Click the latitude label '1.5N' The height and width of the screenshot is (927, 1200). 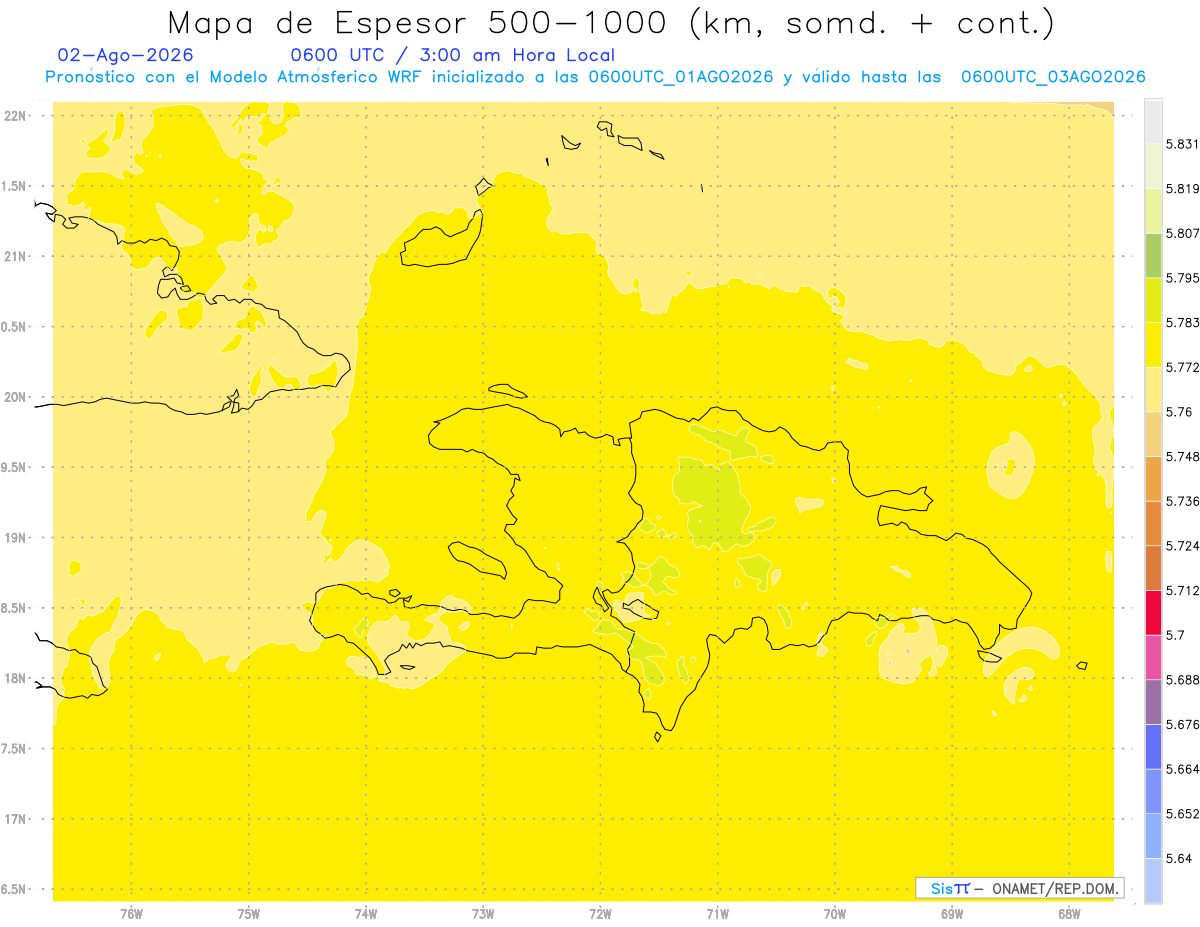[14, 187]
